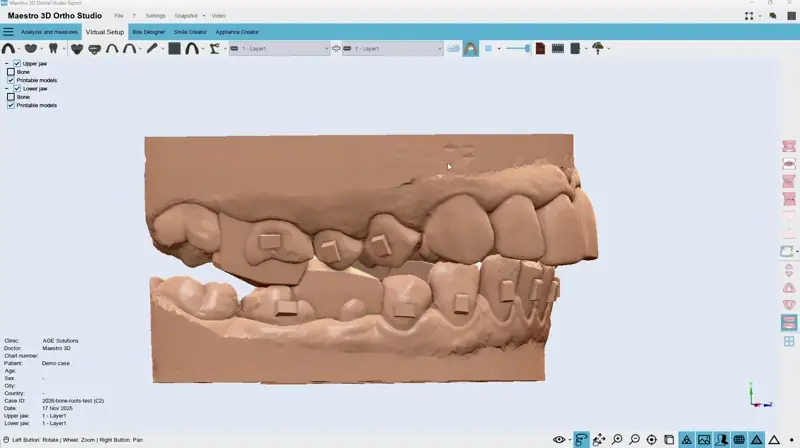Open the Video menu
The image size is (800, 448).
click(218, 16)
